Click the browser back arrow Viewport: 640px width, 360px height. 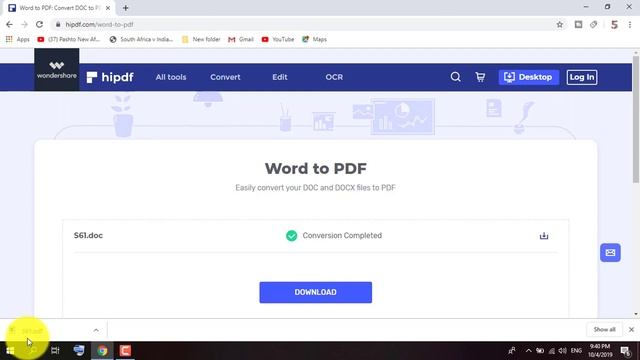(x=9, y=24)
